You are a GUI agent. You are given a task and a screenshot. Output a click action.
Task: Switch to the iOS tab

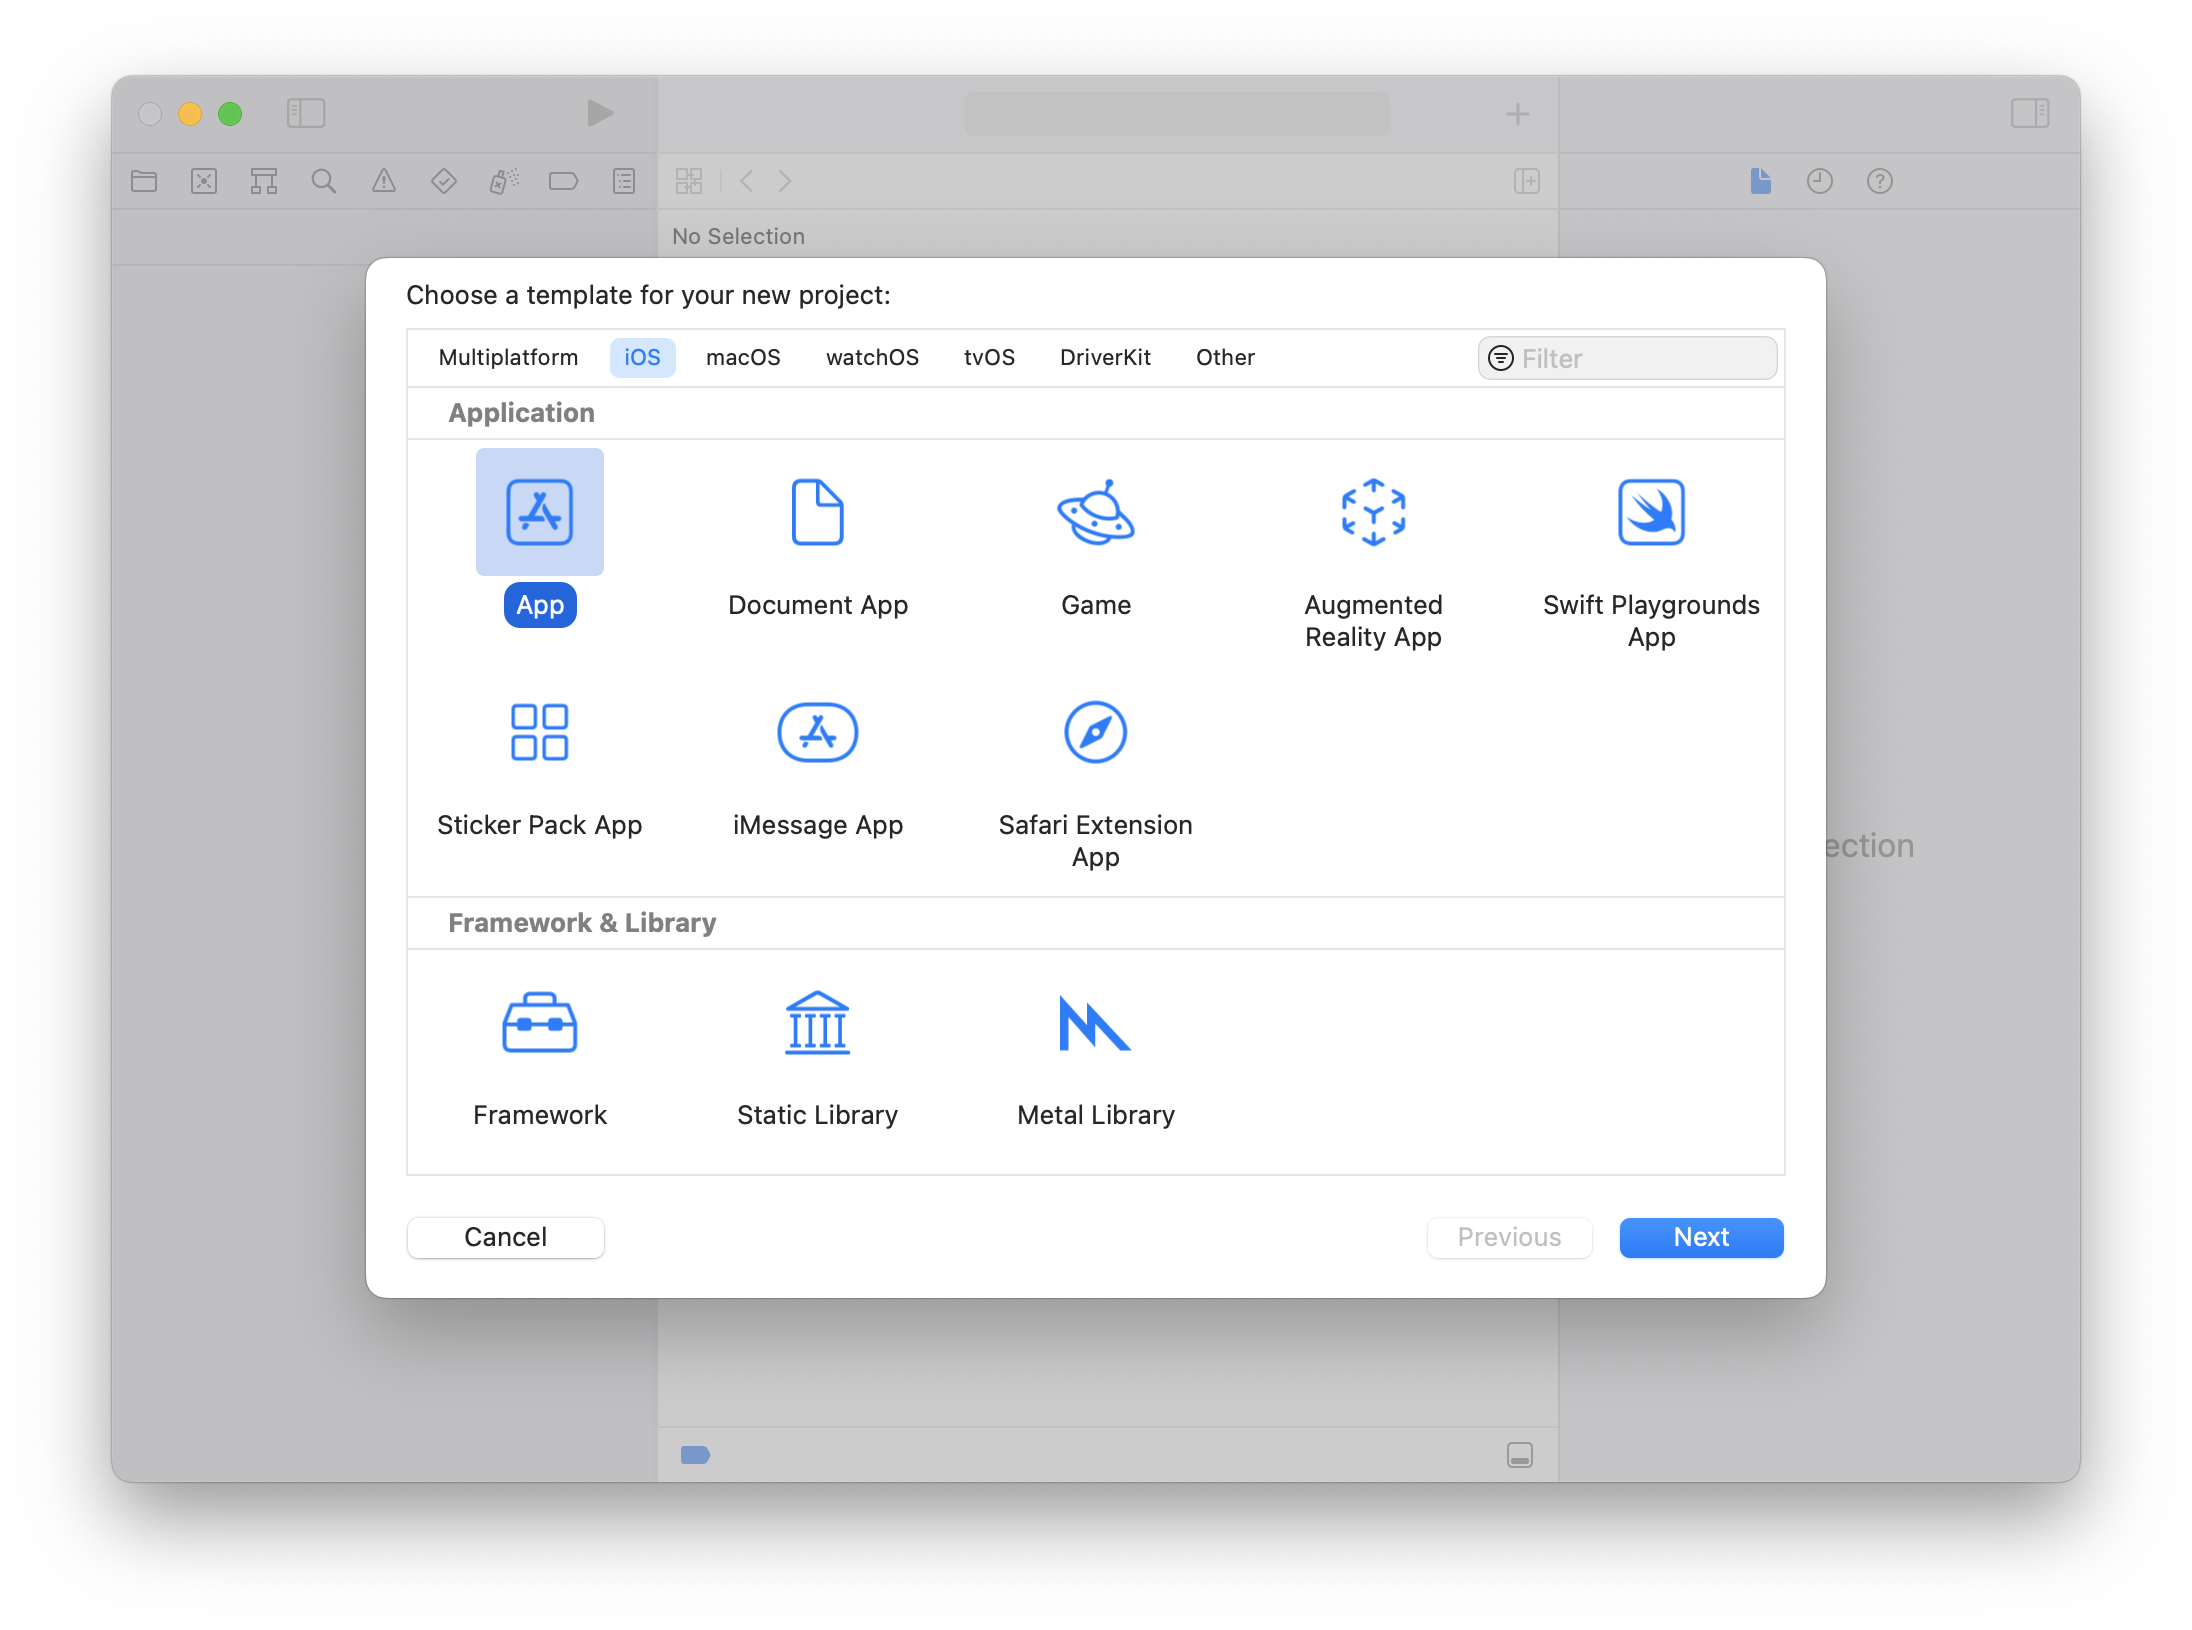point(642,358)
